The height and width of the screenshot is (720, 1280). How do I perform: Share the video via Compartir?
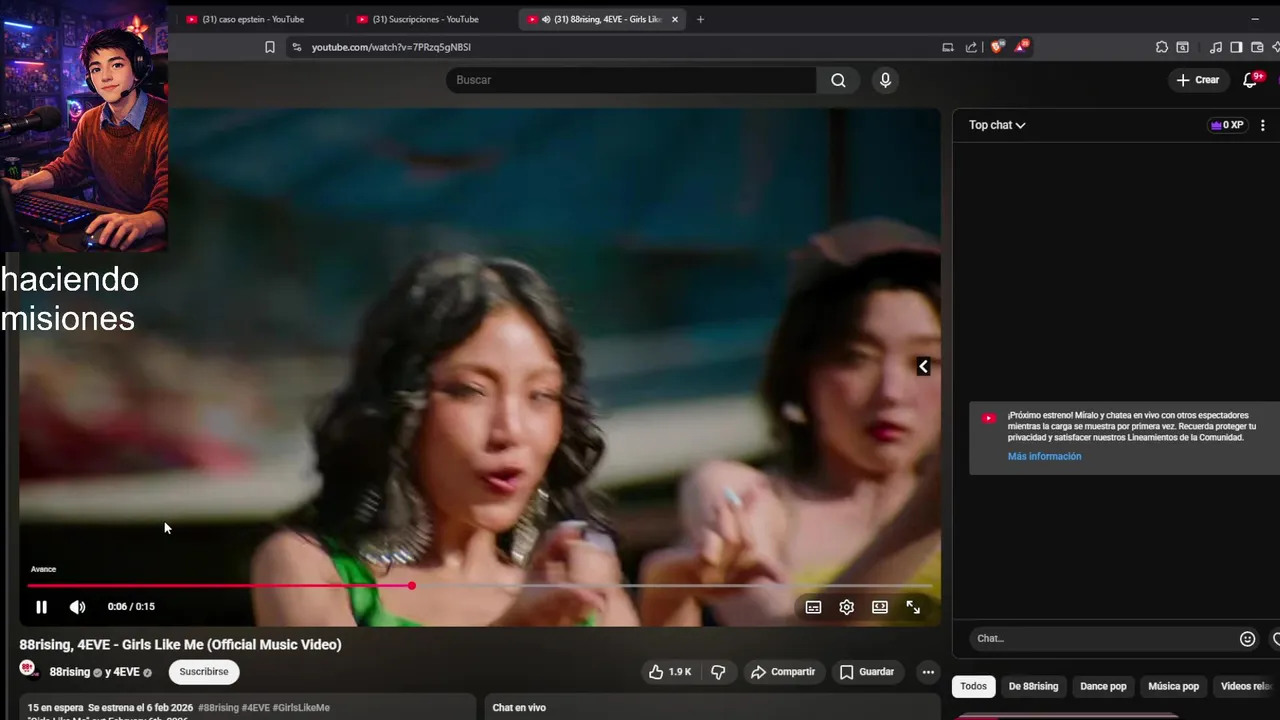(783, 672)
